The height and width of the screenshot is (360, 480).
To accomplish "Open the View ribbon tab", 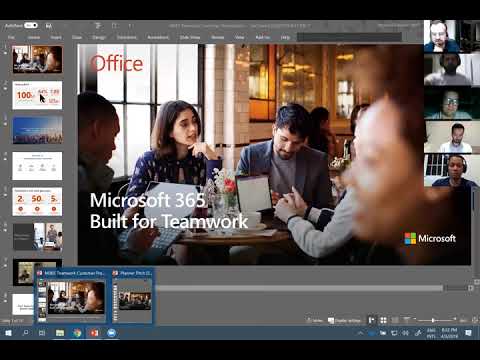I will click(240, 37).
